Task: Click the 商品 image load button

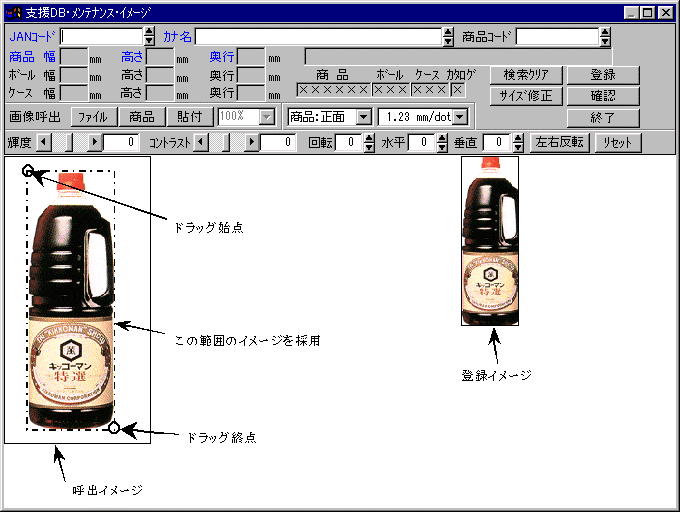Action: tap(142, 117)
